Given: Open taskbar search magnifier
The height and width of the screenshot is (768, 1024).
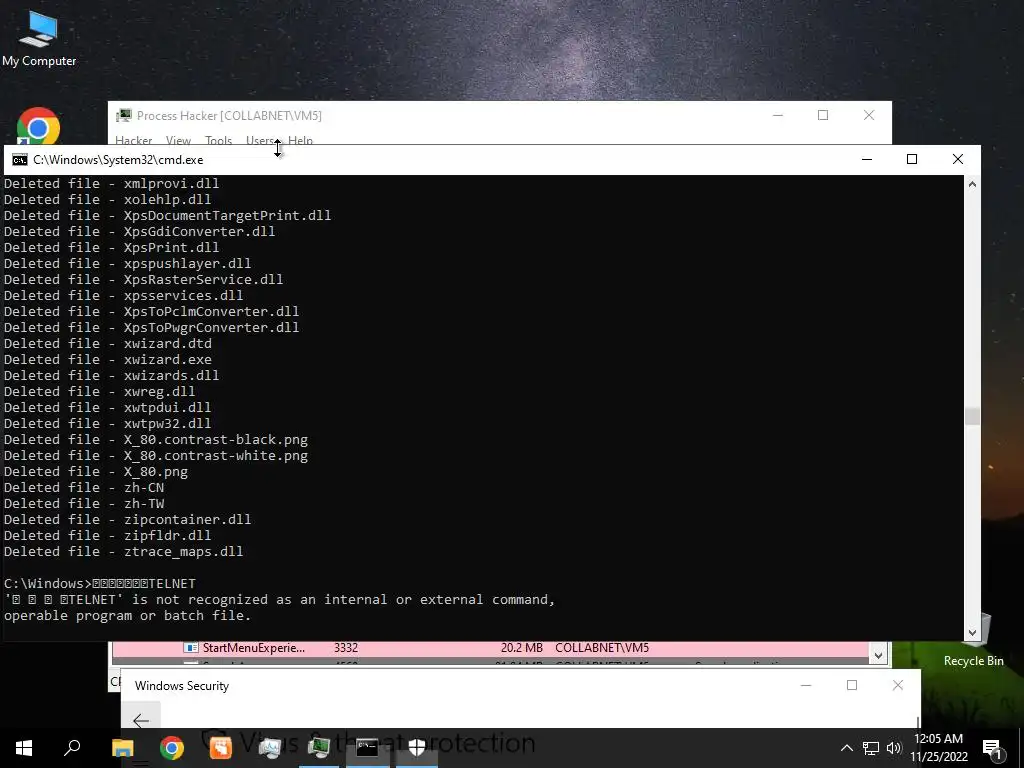Looking at the screenshot, I should (72, 748).
